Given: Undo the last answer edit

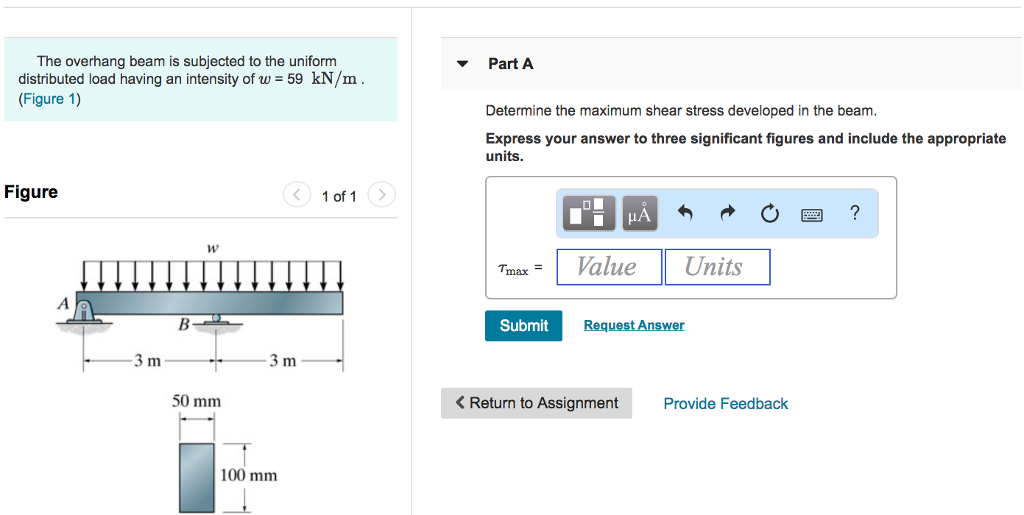Looking at the screenshot, I should pos(684,213).
